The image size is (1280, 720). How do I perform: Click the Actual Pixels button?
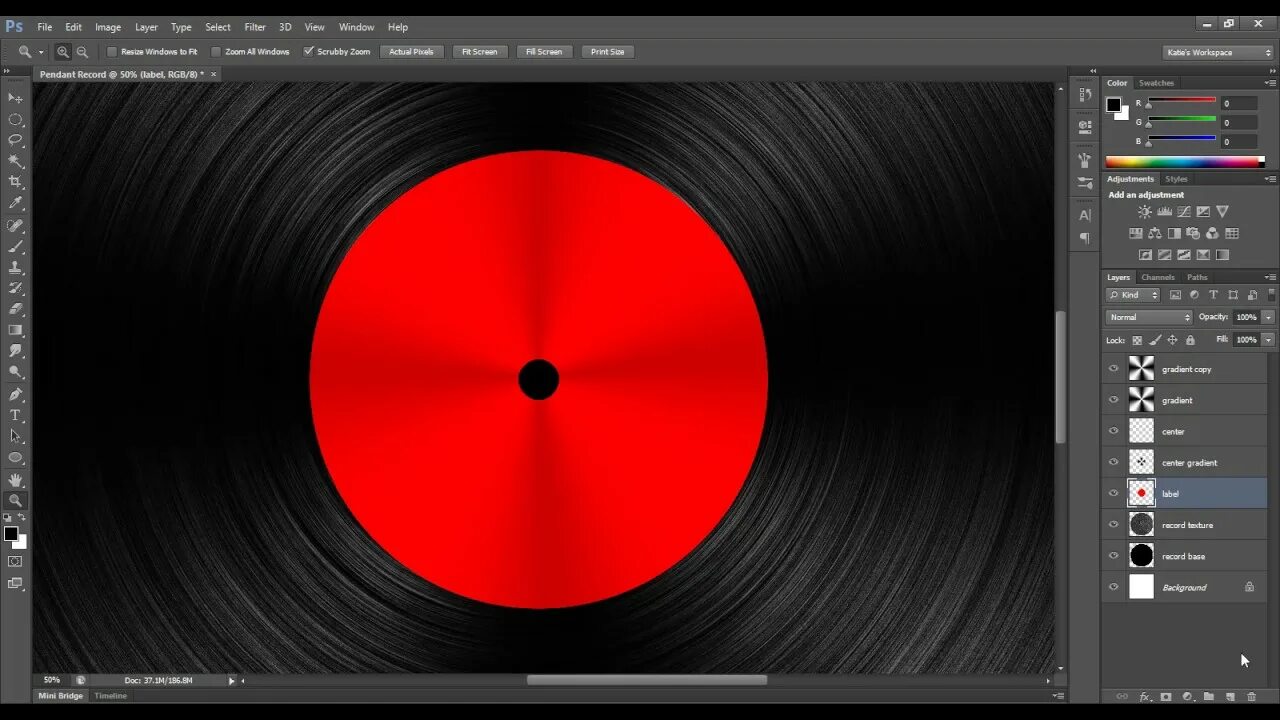411,52
